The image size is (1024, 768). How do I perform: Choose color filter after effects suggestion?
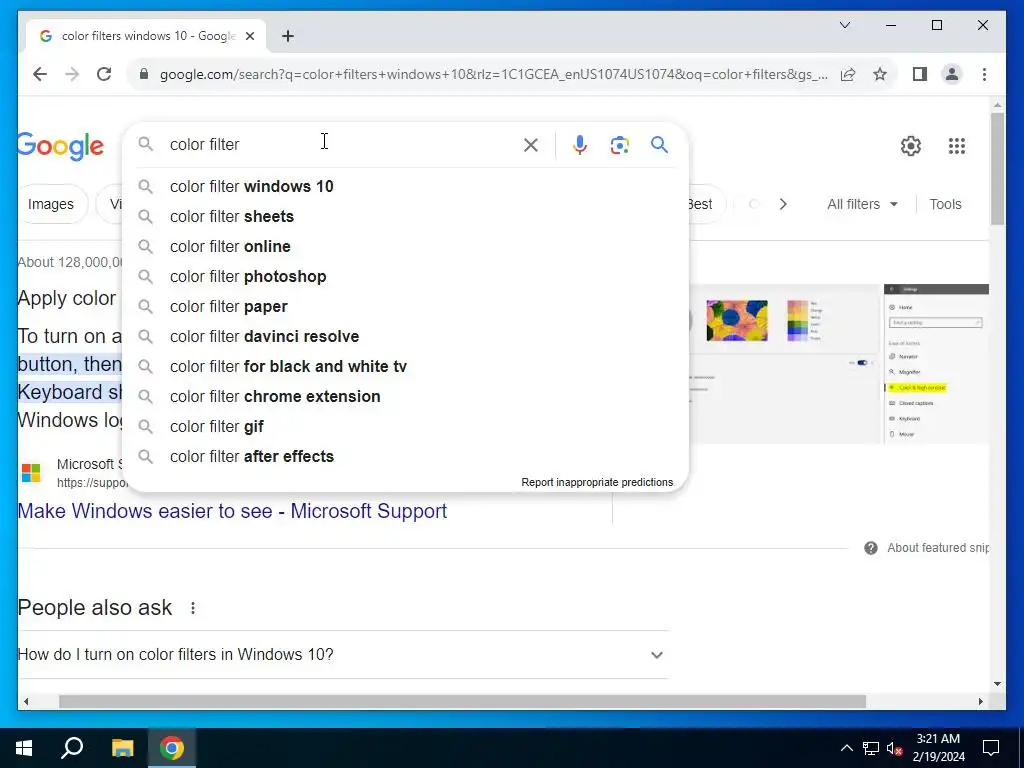405,457
